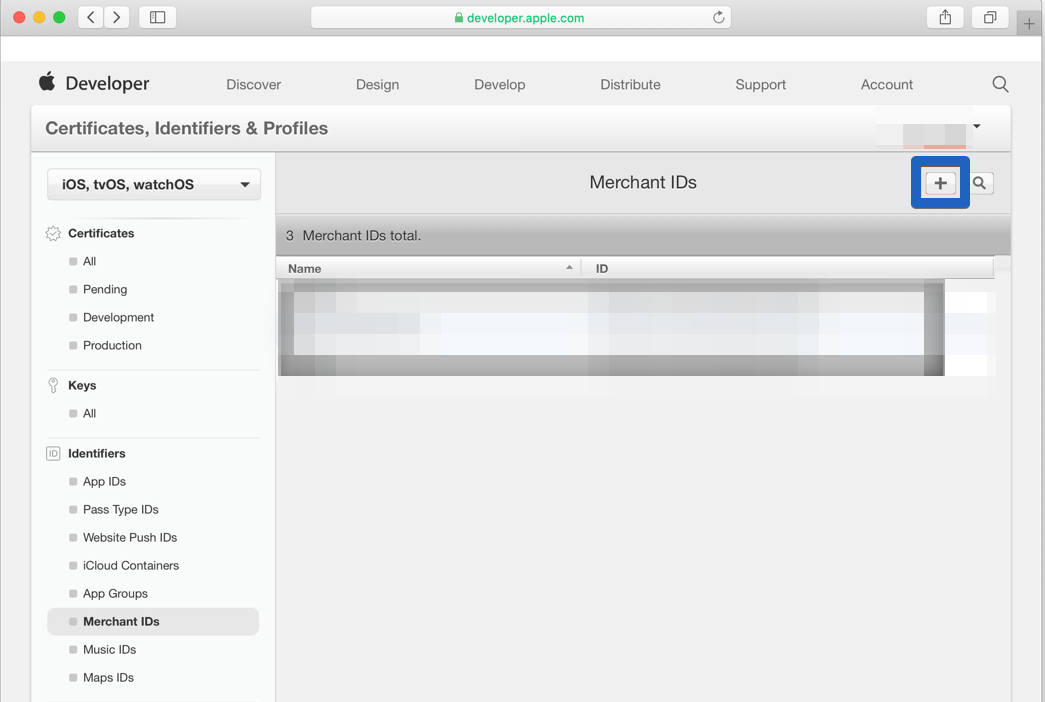Focus the developer.apple.com address bar
1045x702 pixels.
[x=521, y=17]
